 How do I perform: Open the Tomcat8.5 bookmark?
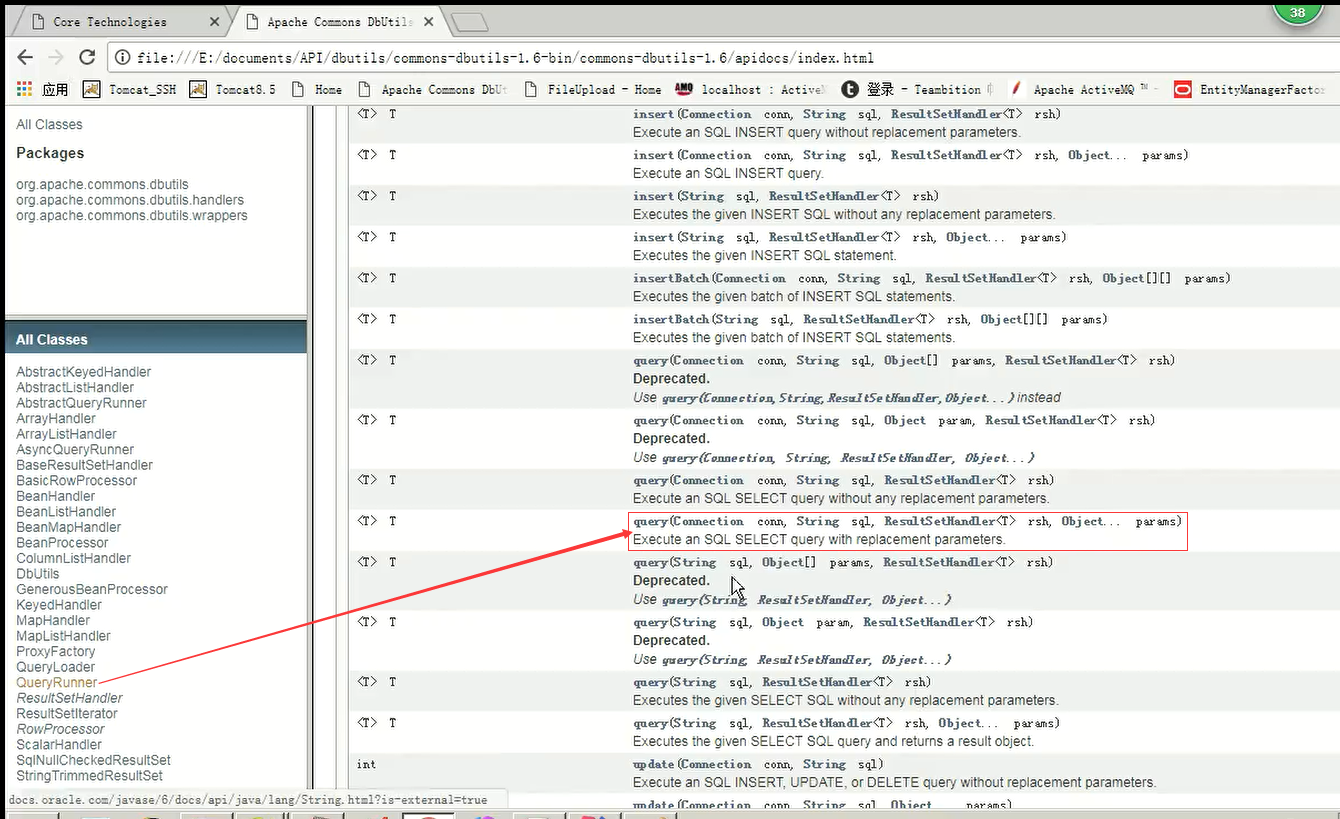click(231, 89)
